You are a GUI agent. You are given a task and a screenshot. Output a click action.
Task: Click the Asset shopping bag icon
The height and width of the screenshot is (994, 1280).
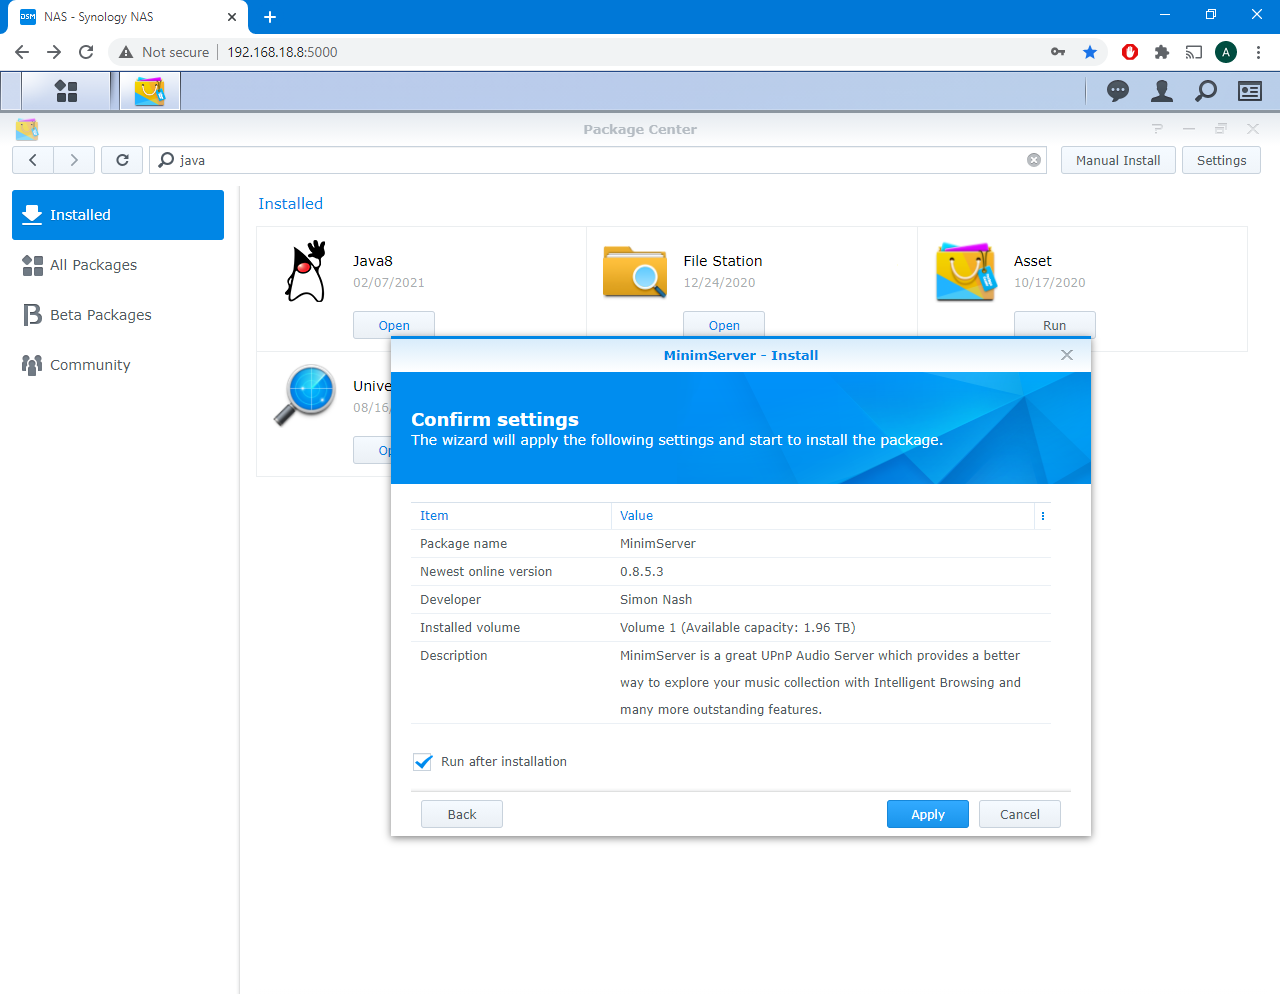tap(966, 272)
